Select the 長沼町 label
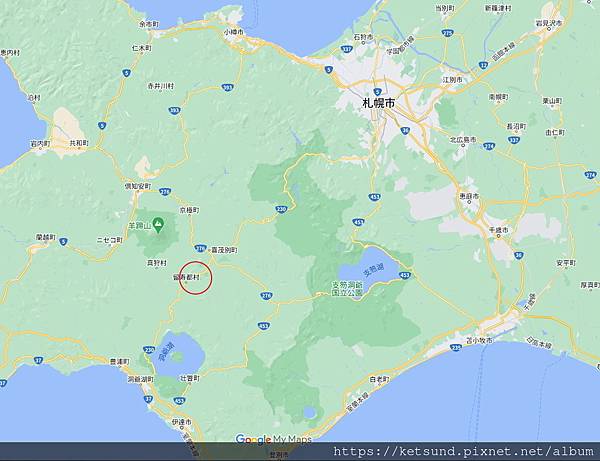 516,126
